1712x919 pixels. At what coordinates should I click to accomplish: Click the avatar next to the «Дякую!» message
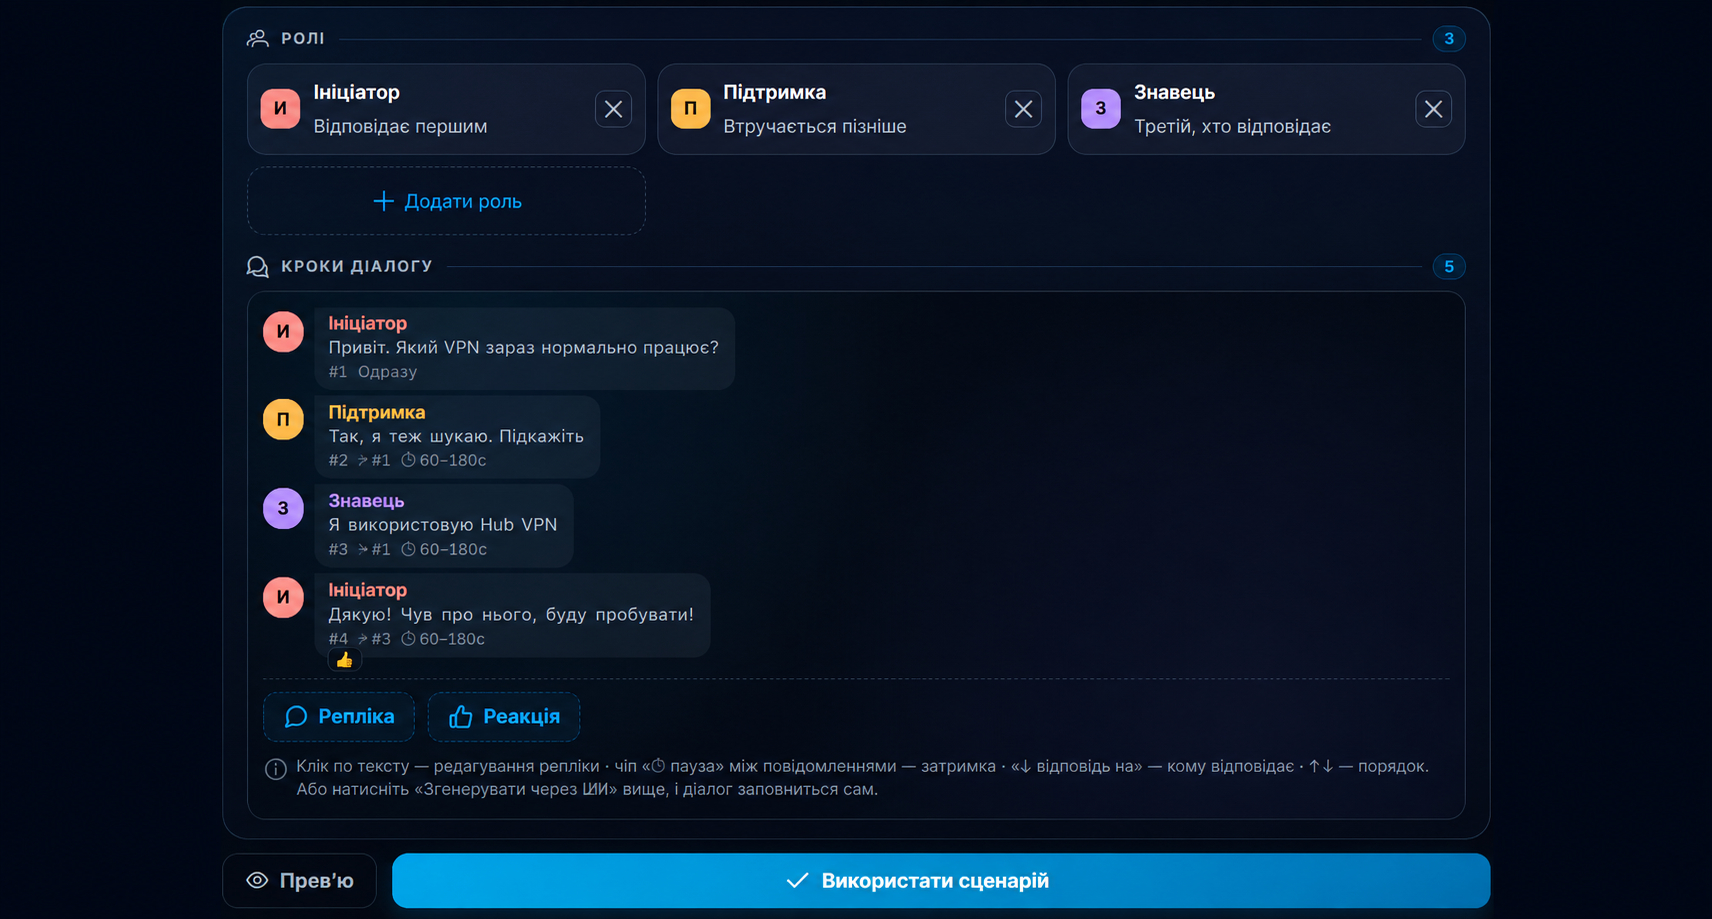point(283,597)
